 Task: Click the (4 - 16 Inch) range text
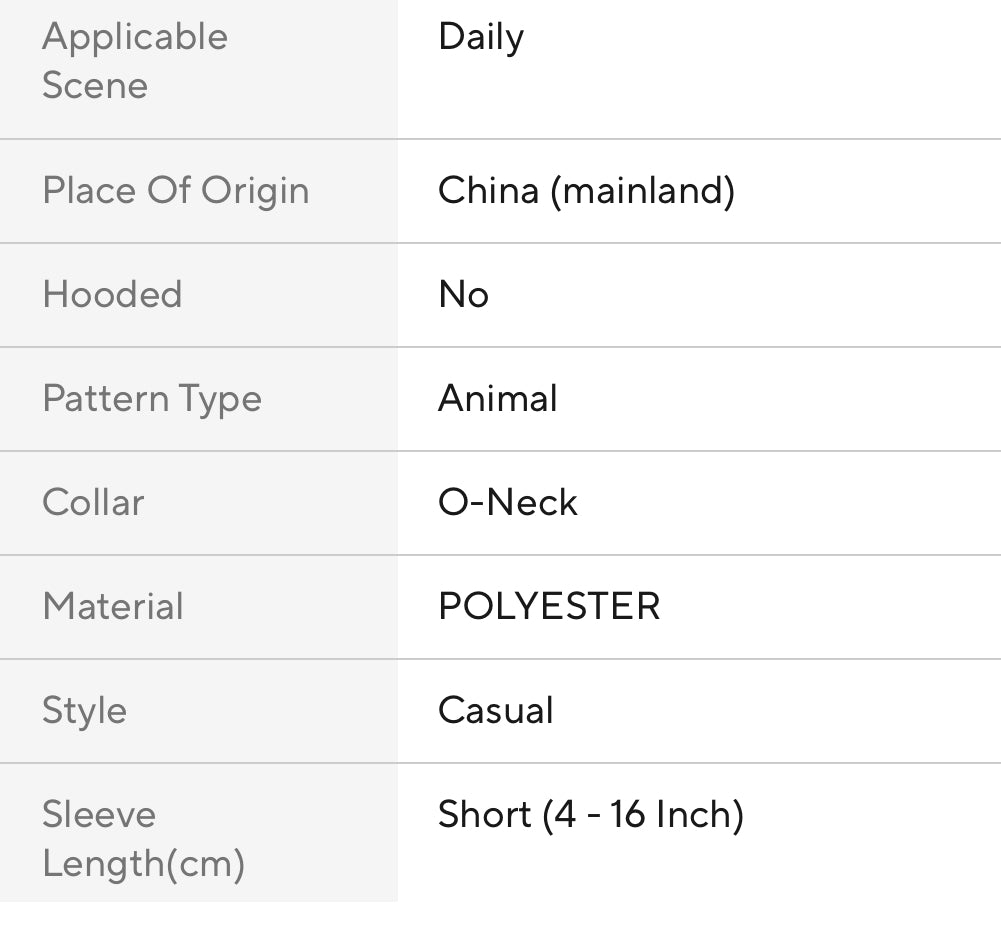click(643, 814)
